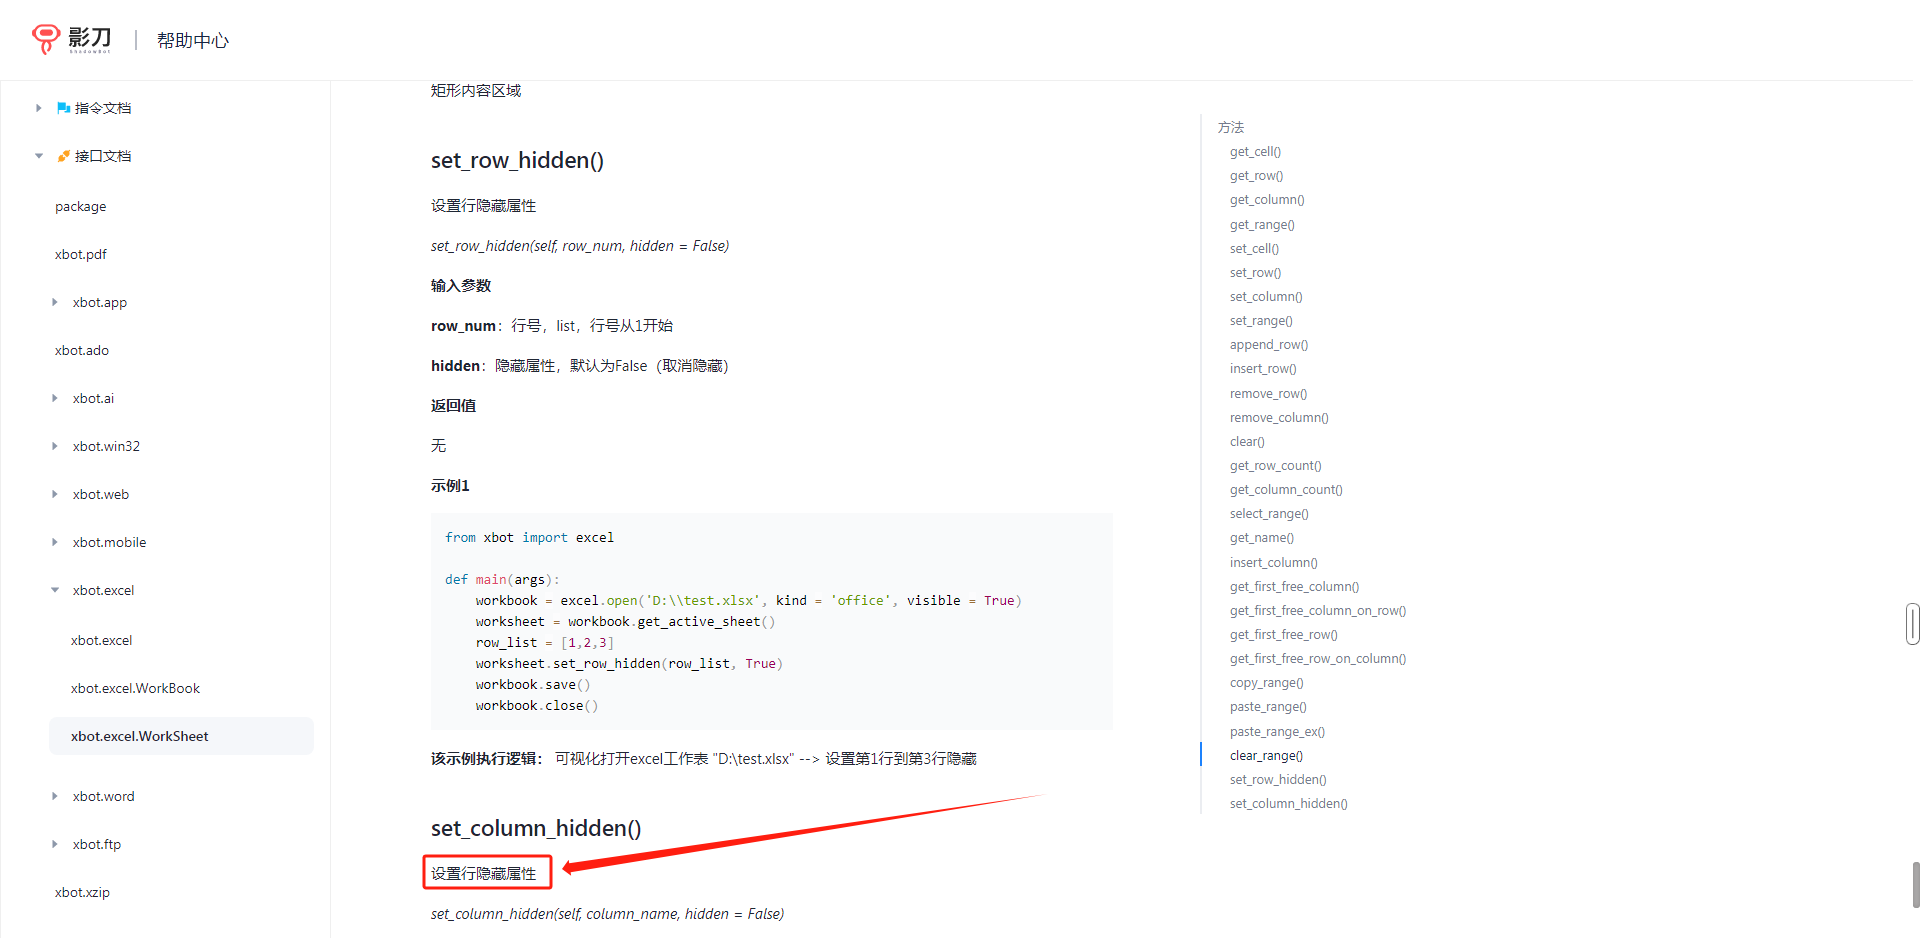Expand the xbot.app tree node

pos(55,302)
